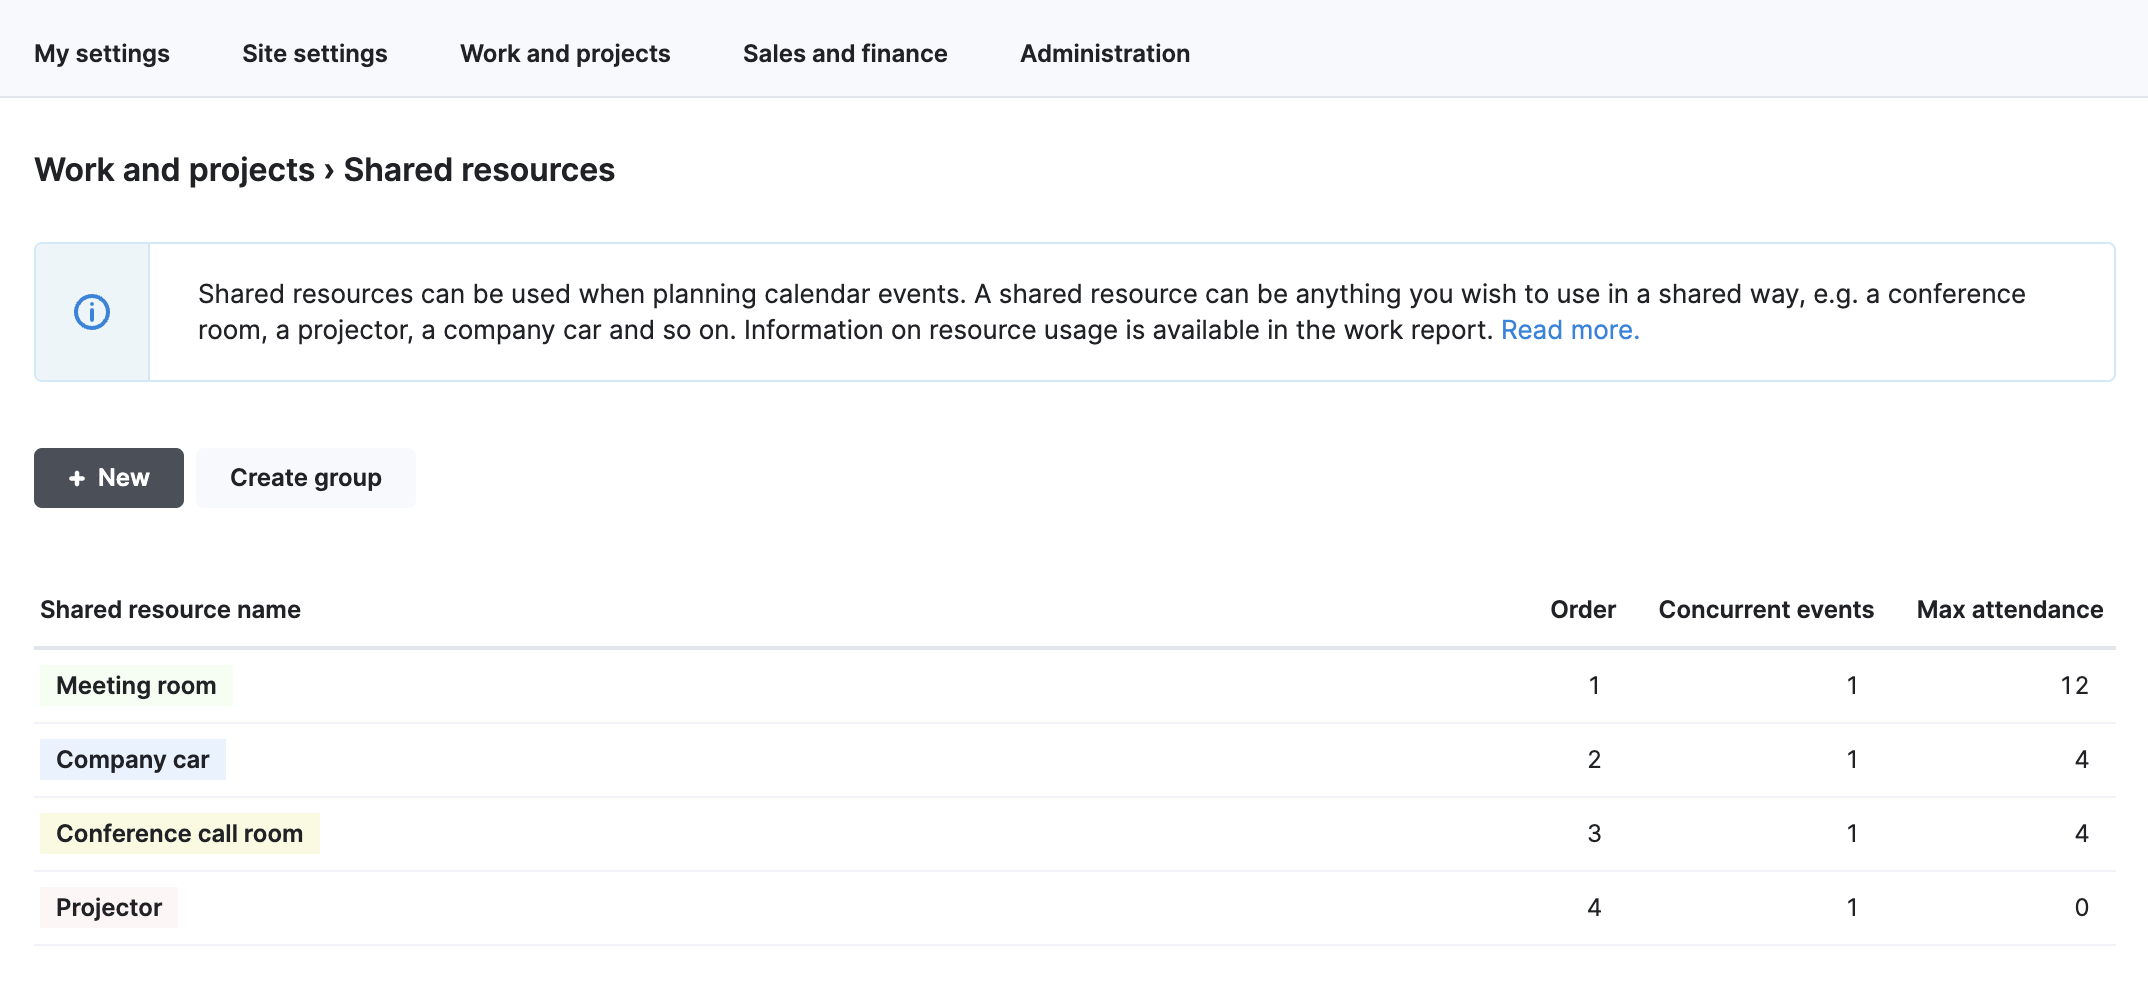Select the Order value 1 for Meeting room

[1594, 686]
